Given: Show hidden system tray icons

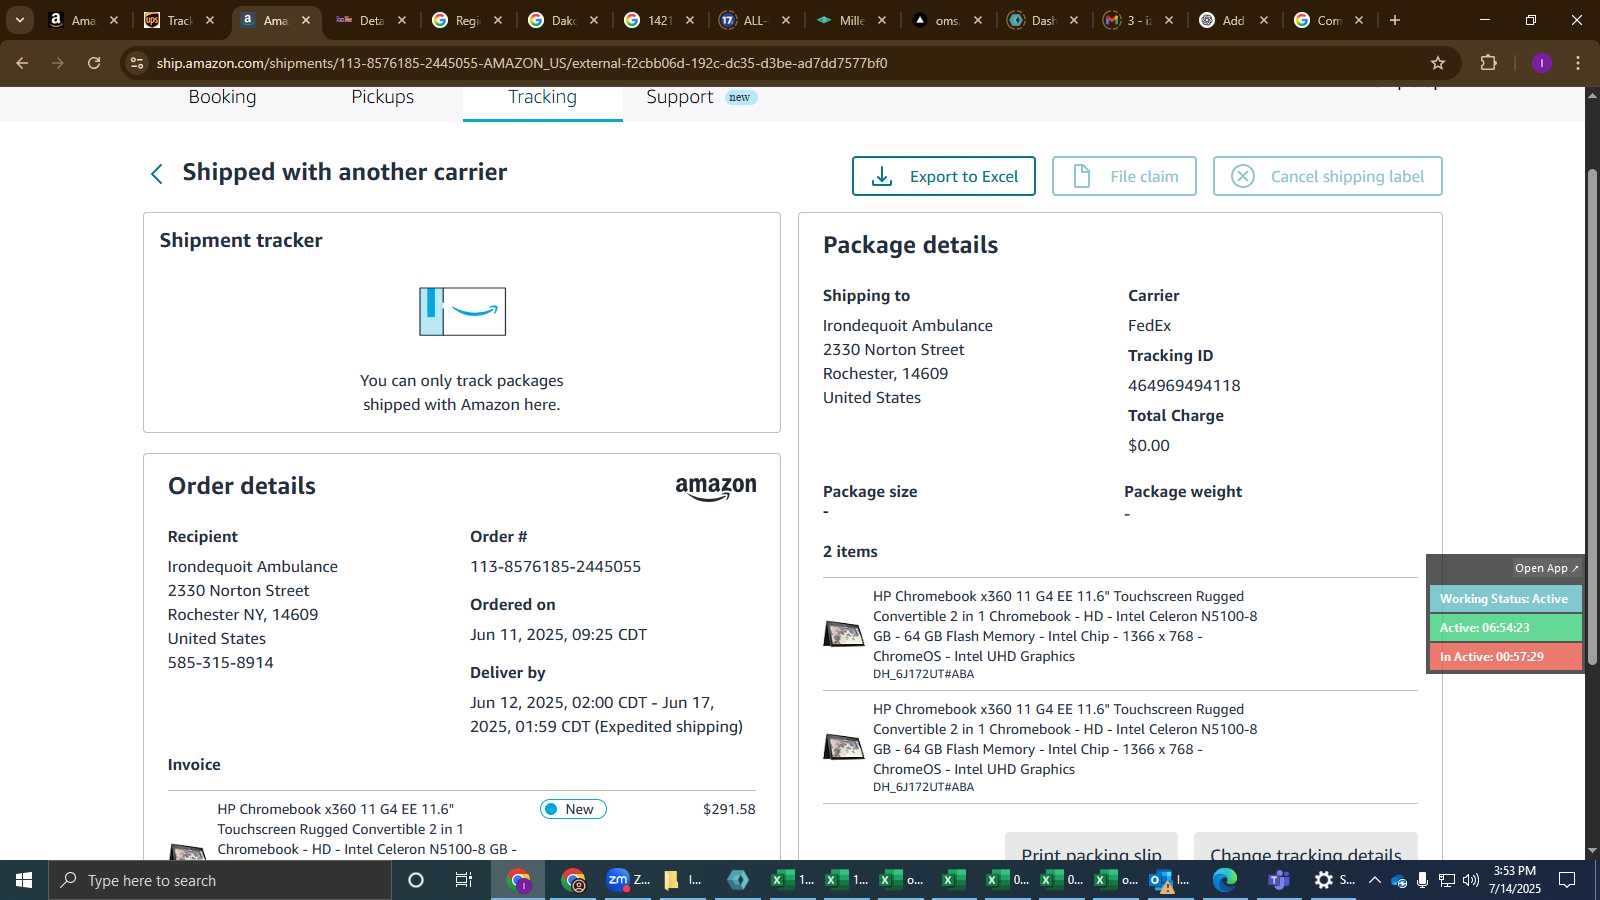Looking at the screenshot, I should pos(1374,880).
